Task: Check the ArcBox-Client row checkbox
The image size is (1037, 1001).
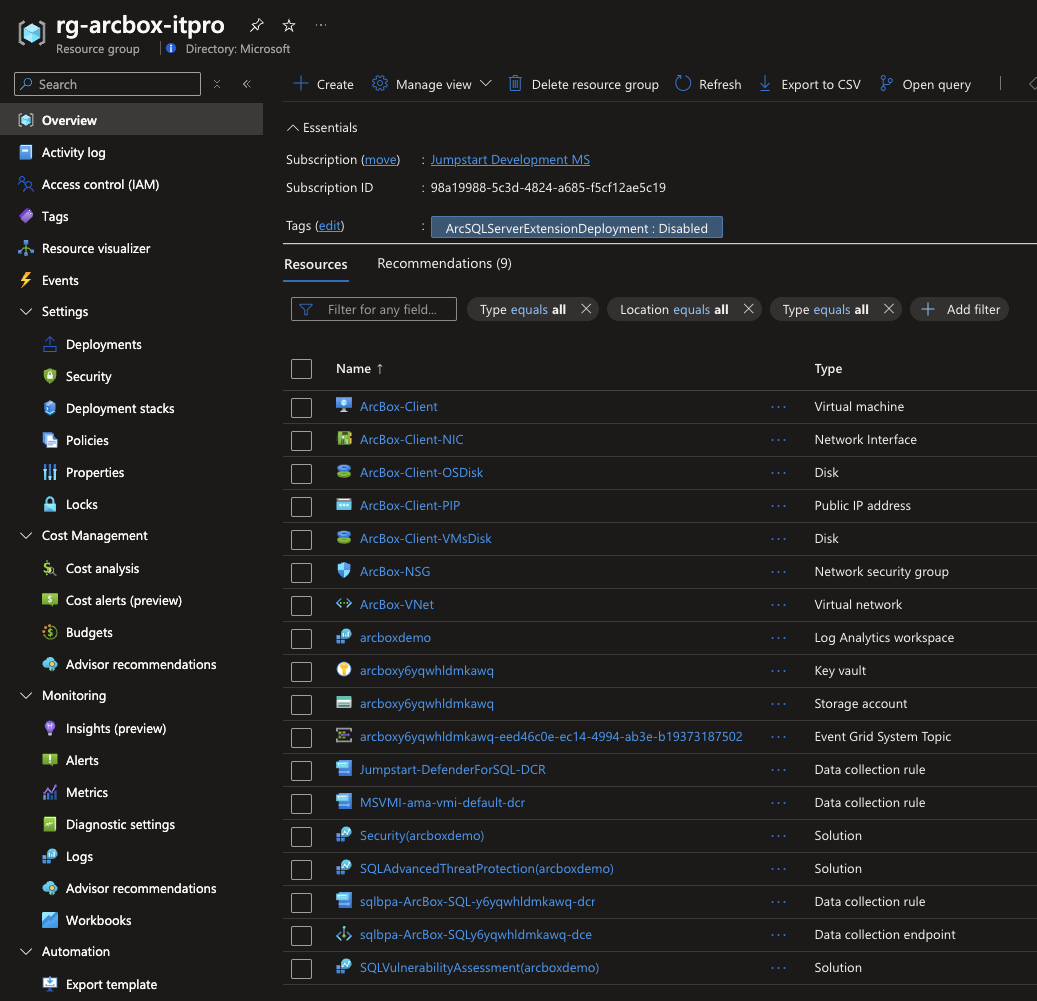Action: click(x=302, y=407)
